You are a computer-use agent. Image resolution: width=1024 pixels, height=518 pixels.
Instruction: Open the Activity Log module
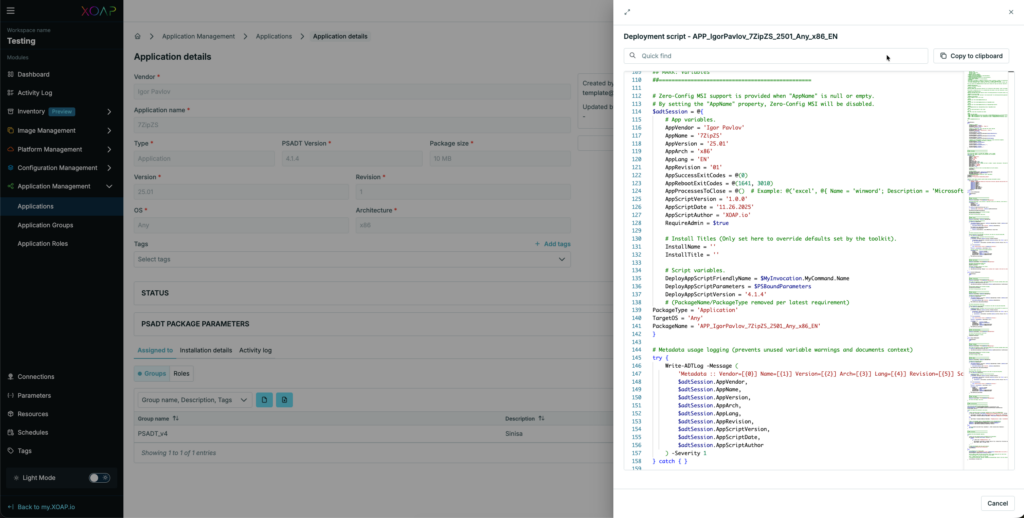tap(35, 93)
